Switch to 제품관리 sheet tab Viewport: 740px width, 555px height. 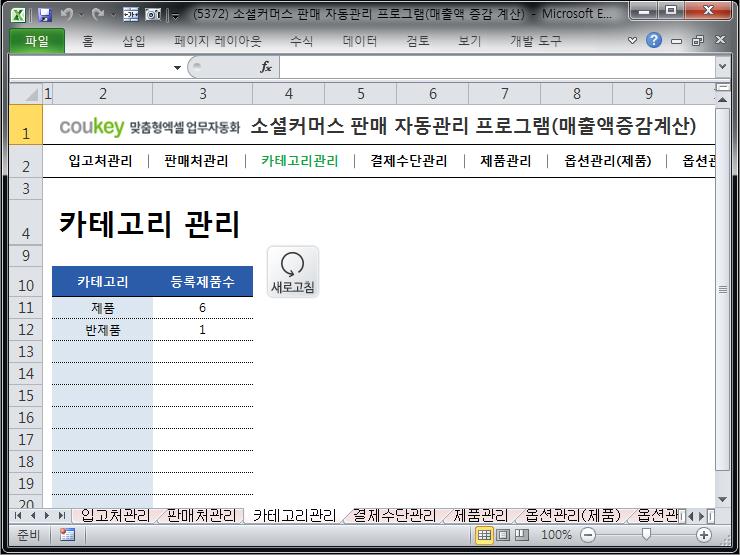pos(480,515)
